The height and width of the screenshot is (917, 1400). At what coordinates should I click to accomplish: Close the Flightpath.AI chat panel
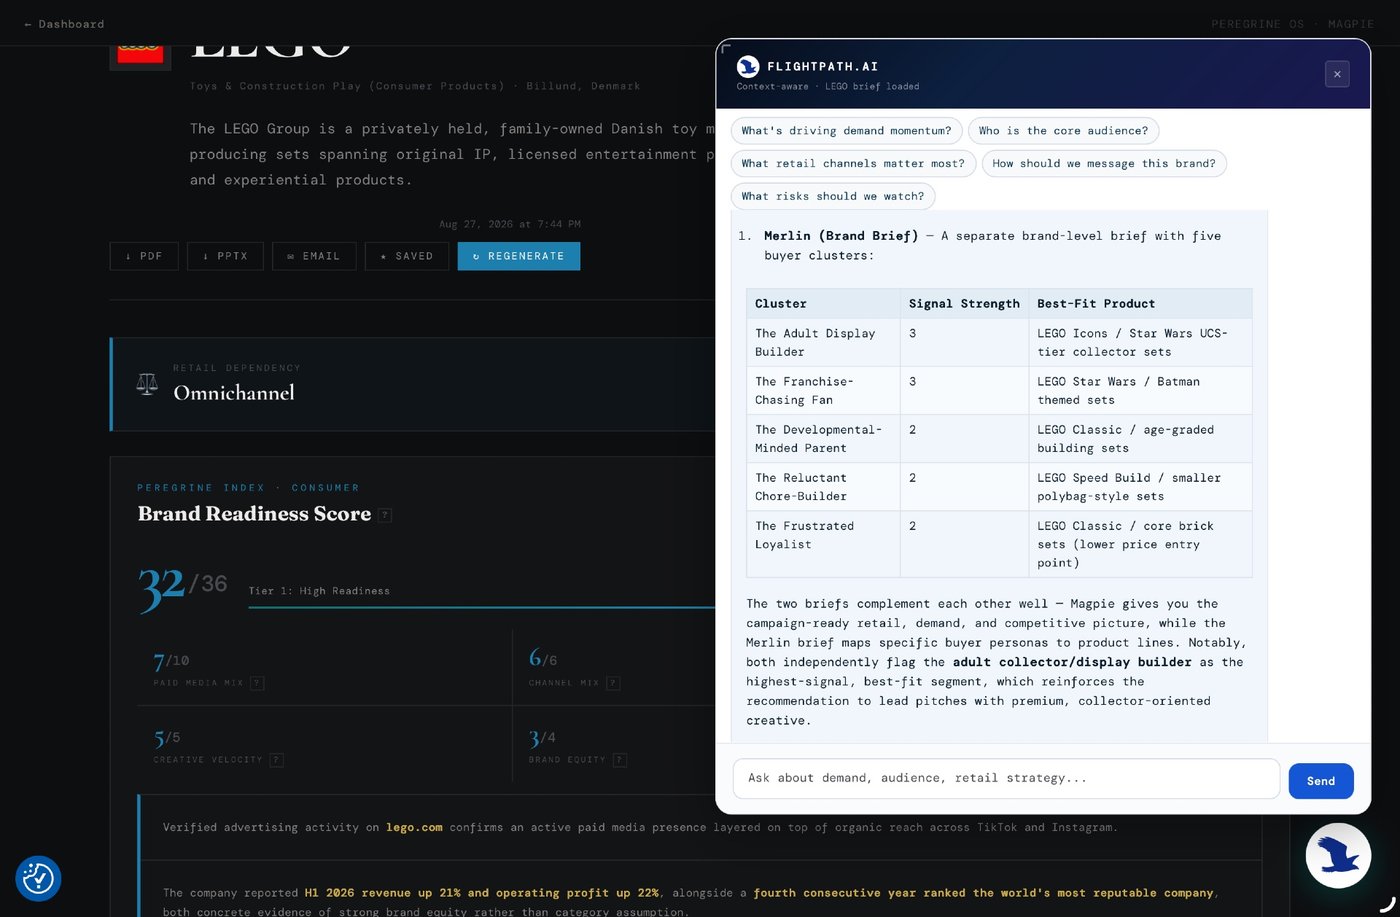point(1337,74)
